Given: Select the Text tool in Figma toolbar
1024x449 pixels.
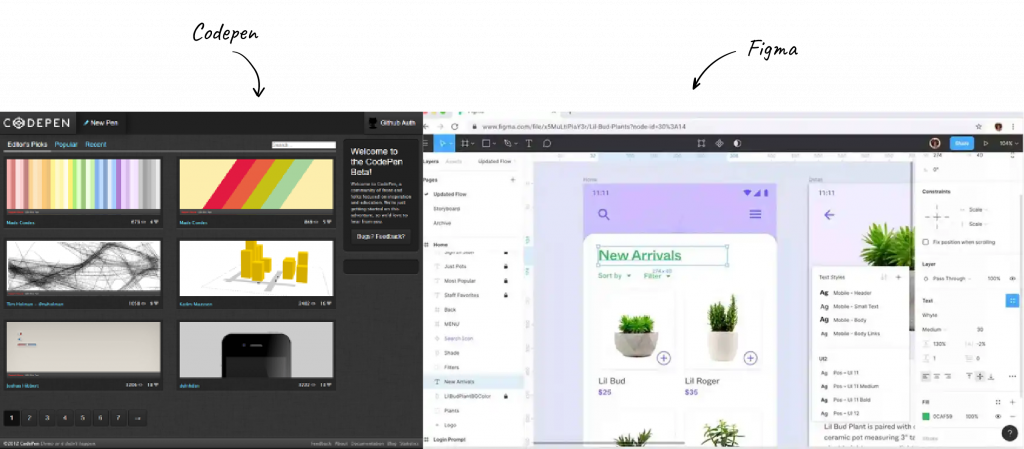Looking at the screenshot, I should pyautogui.click(x=528, y=143).
